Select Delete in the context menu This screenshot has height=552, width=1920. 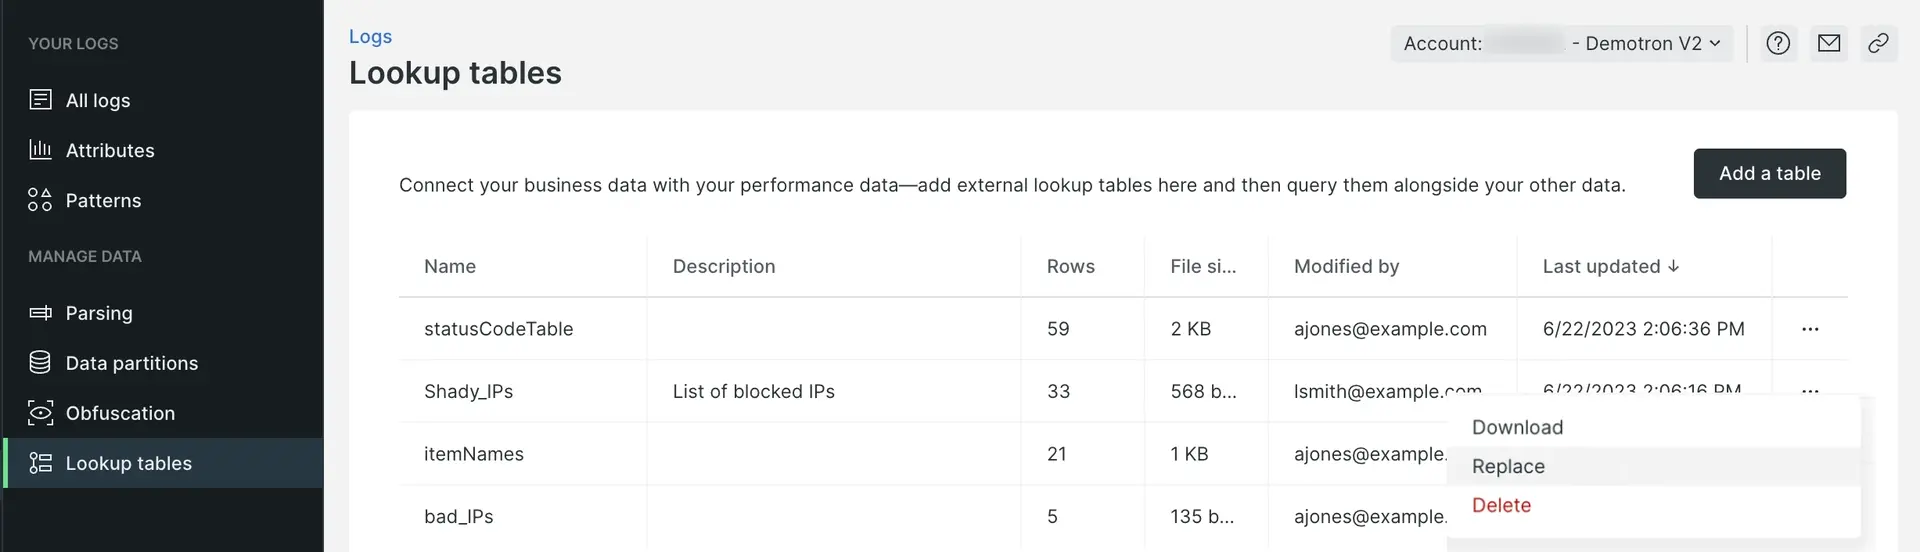pos(1501,505)
